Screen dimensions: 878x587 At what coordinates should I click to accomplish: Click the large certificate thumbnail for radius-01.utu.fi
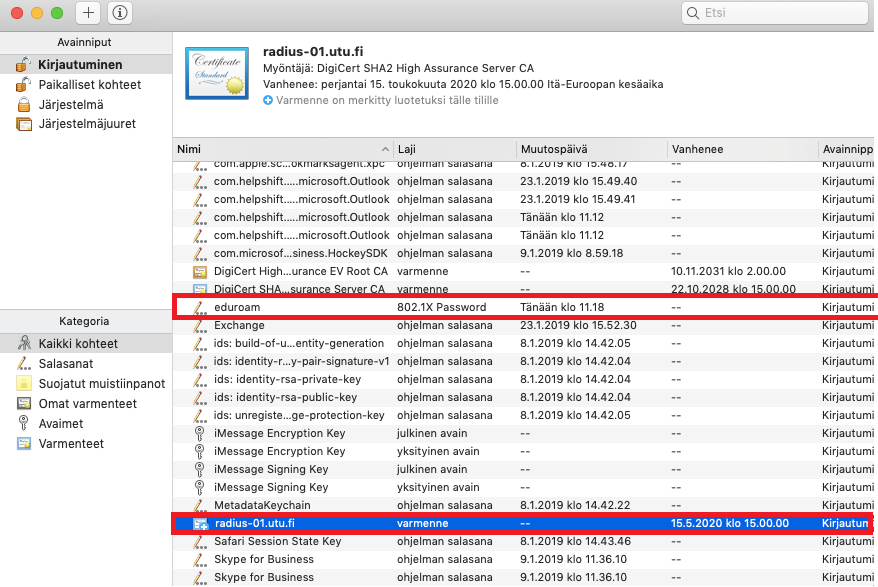[217, 74]
